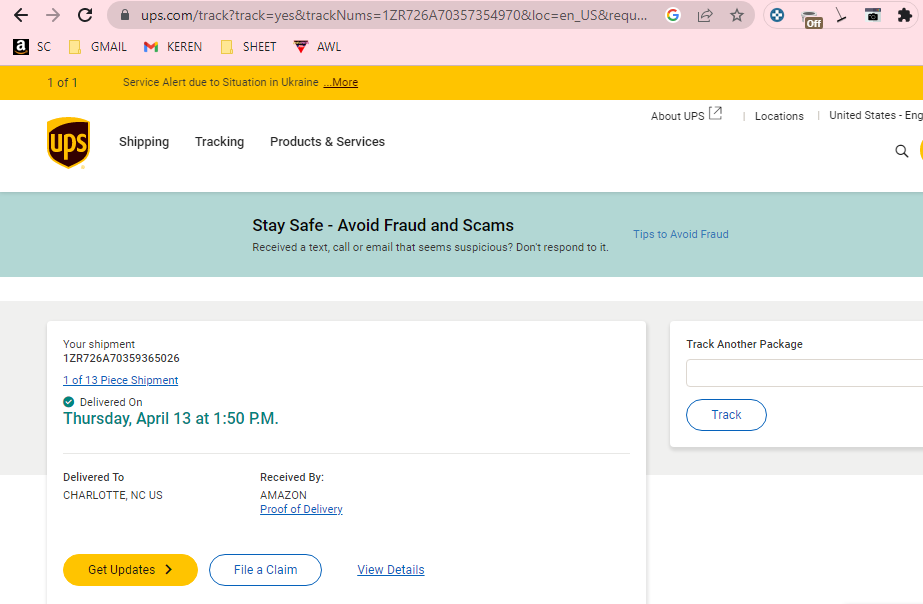Open the Proof of Delivery link
Image resolution: width=923 pixels, height=604 pixels.
click(x=301, y=509)
